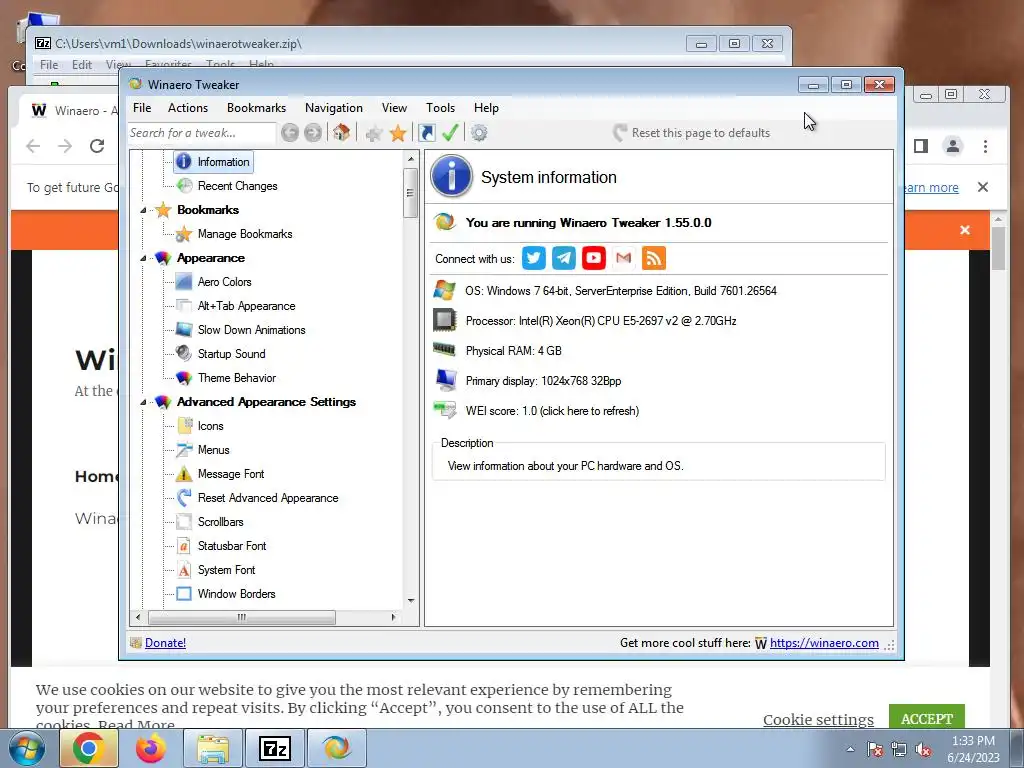Open Windows Explorer from the taskbar

[213, 748]
